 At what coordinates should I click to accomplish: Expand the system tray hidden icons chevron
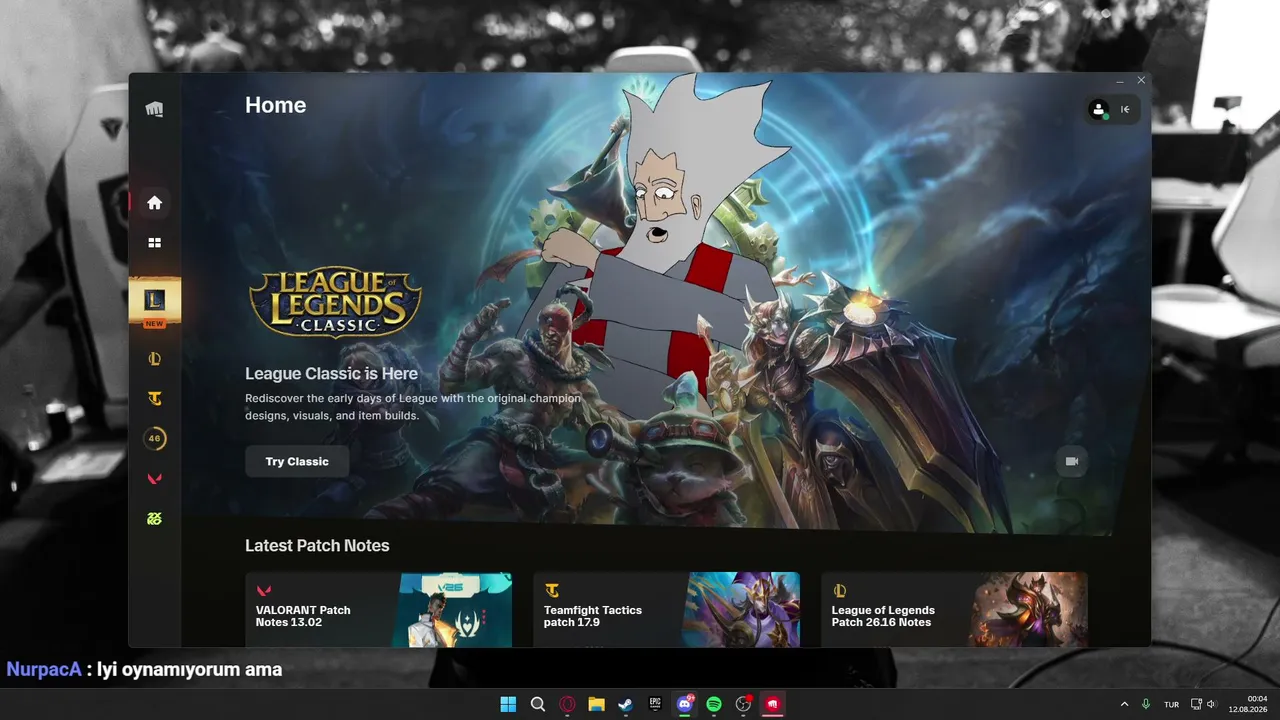[1124, 704]
